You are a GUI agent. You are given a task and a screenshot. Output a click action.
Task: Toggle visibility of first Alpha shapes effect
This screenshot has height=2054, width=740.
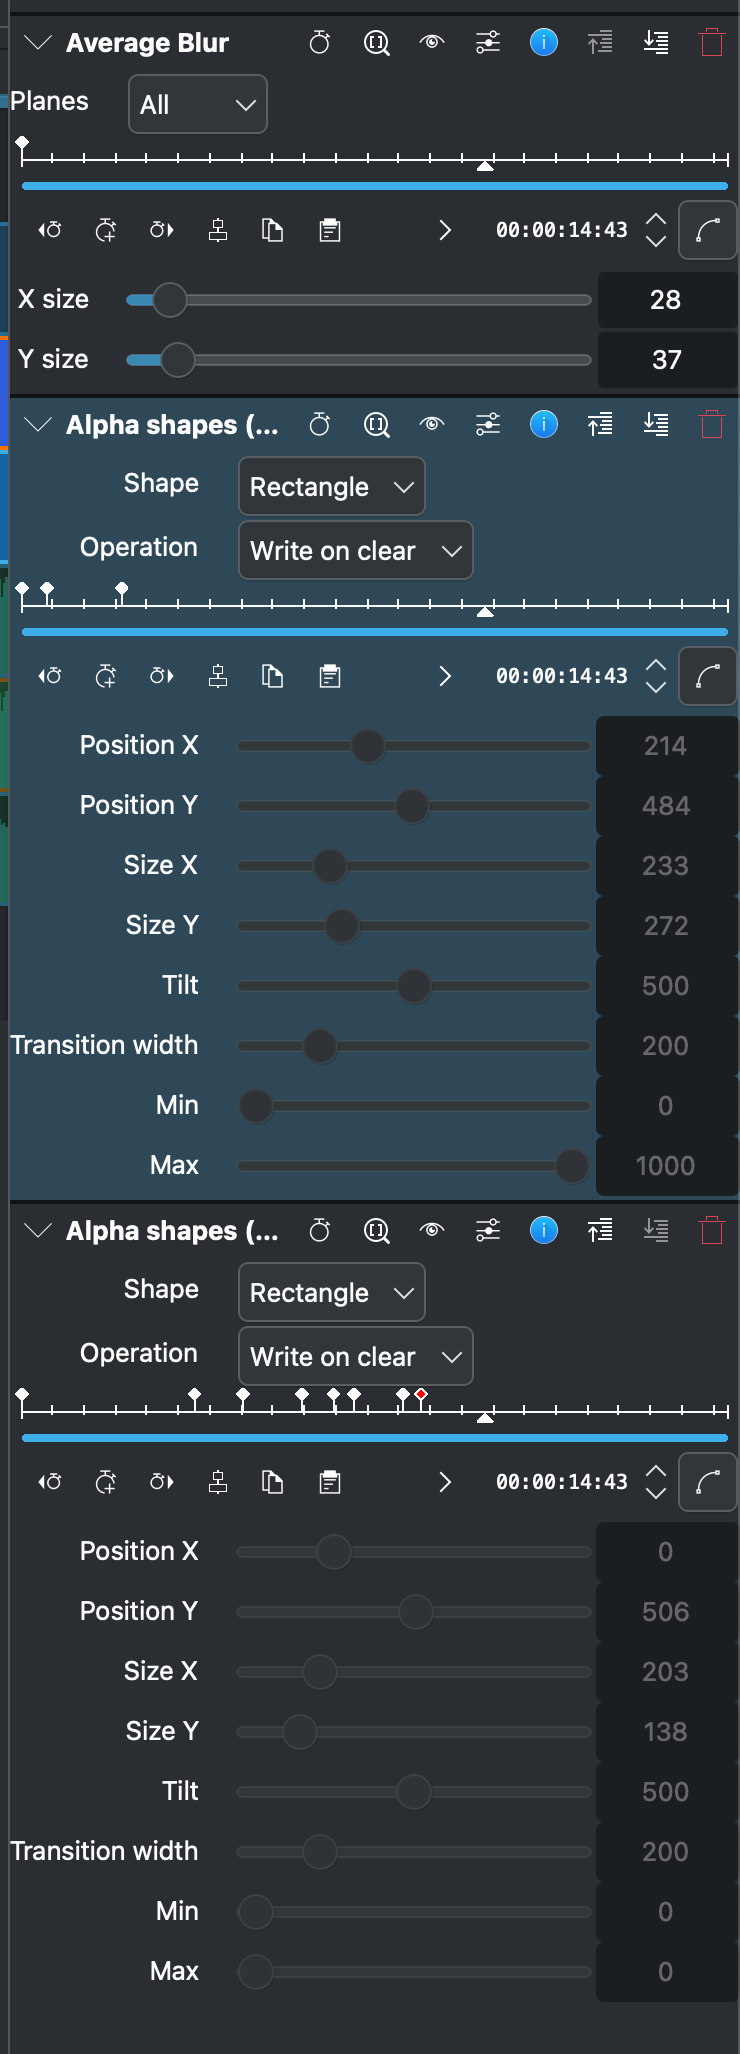(432, 424)
